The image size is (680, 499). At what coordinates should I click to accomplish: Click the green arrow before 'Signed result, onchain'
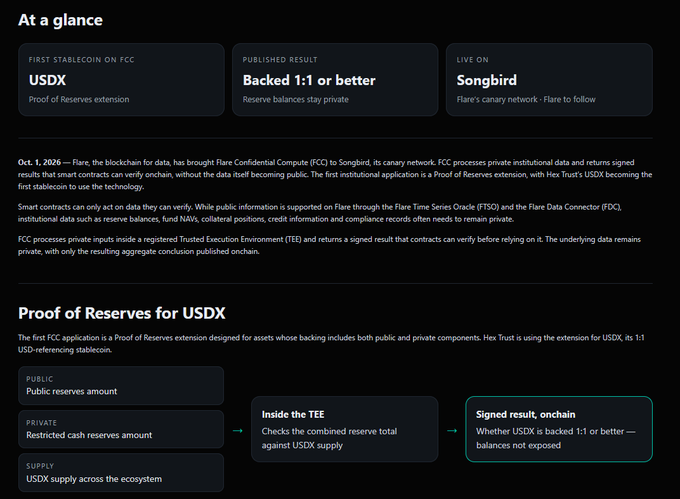click(x=452, y=431)
